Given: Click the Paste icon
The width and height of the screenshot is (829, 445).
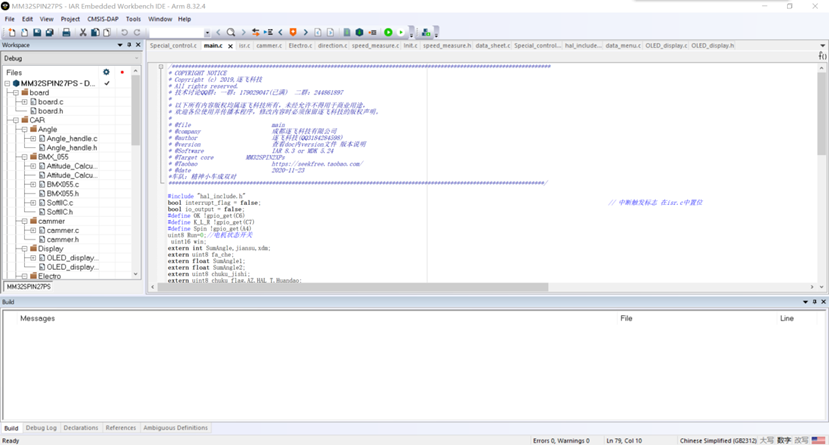Looking at the screenshot, I should pos(107,32).
